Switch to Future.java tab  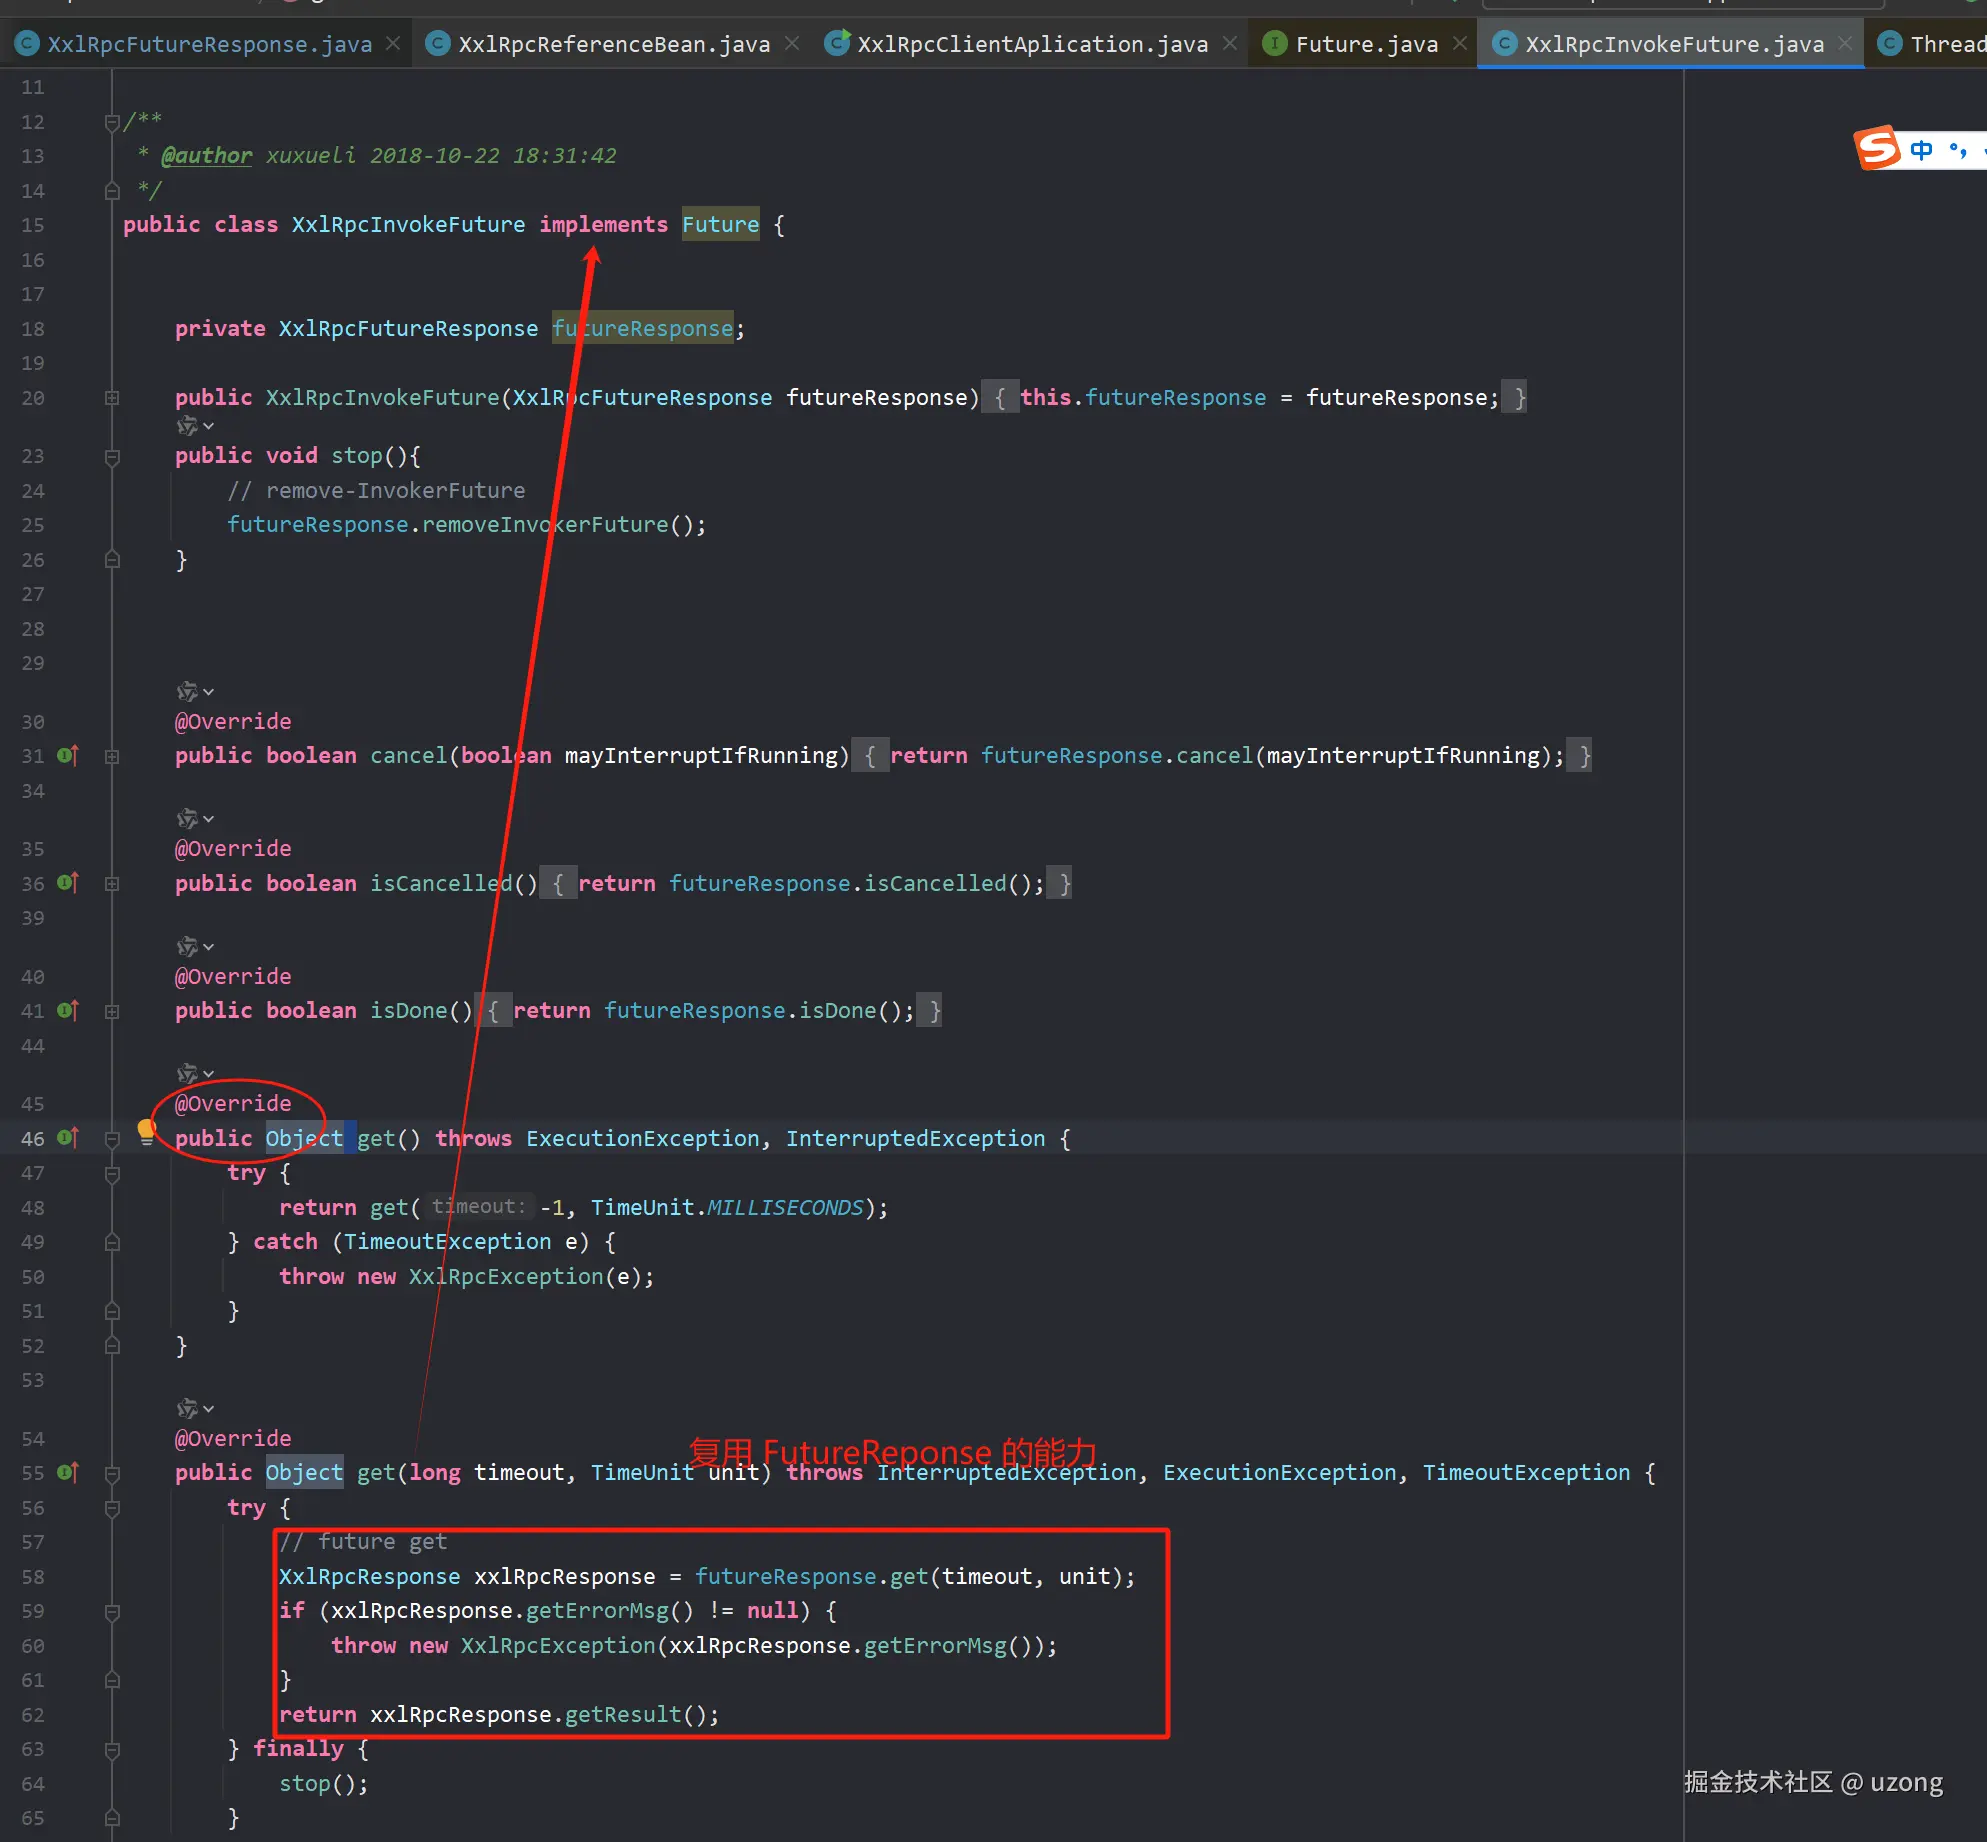point(1365,44)
